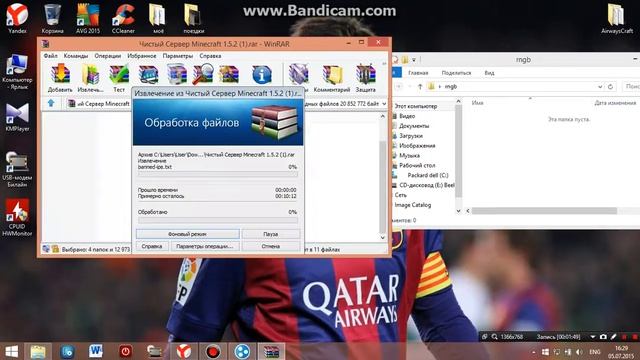
Task: Click the Обработано total progress bar
Action: [x=218, y=220]
